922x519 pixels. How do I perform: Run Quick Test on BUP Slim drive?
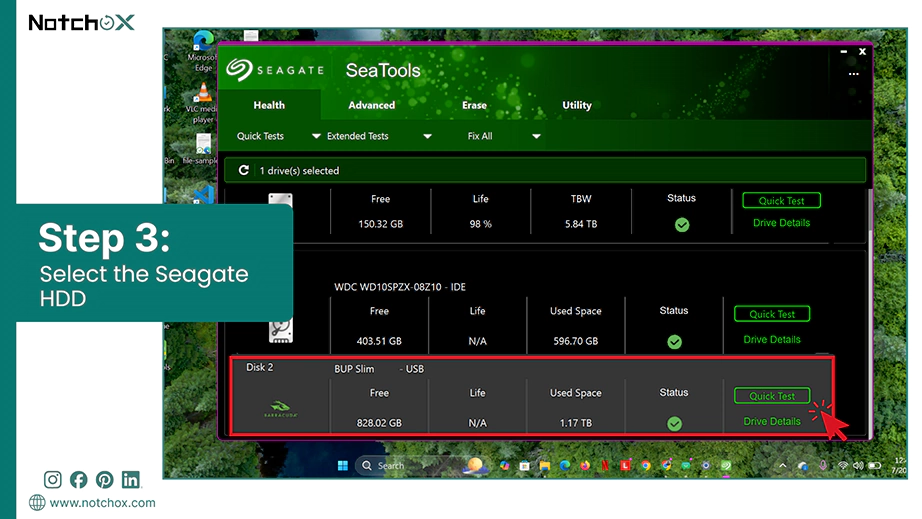pos(772,396)
